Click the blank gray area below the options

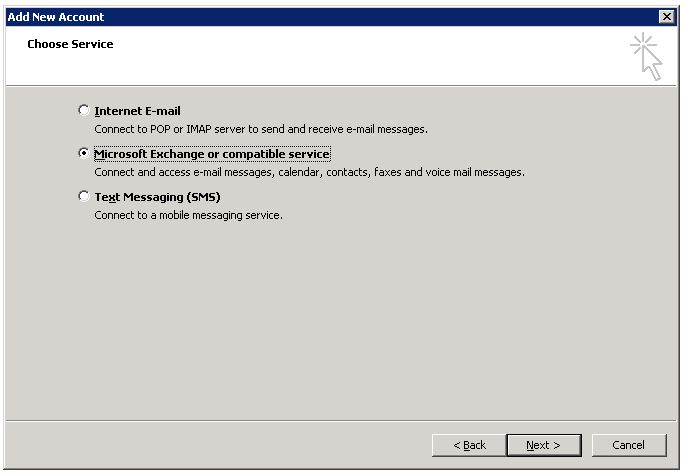[340, 320]
